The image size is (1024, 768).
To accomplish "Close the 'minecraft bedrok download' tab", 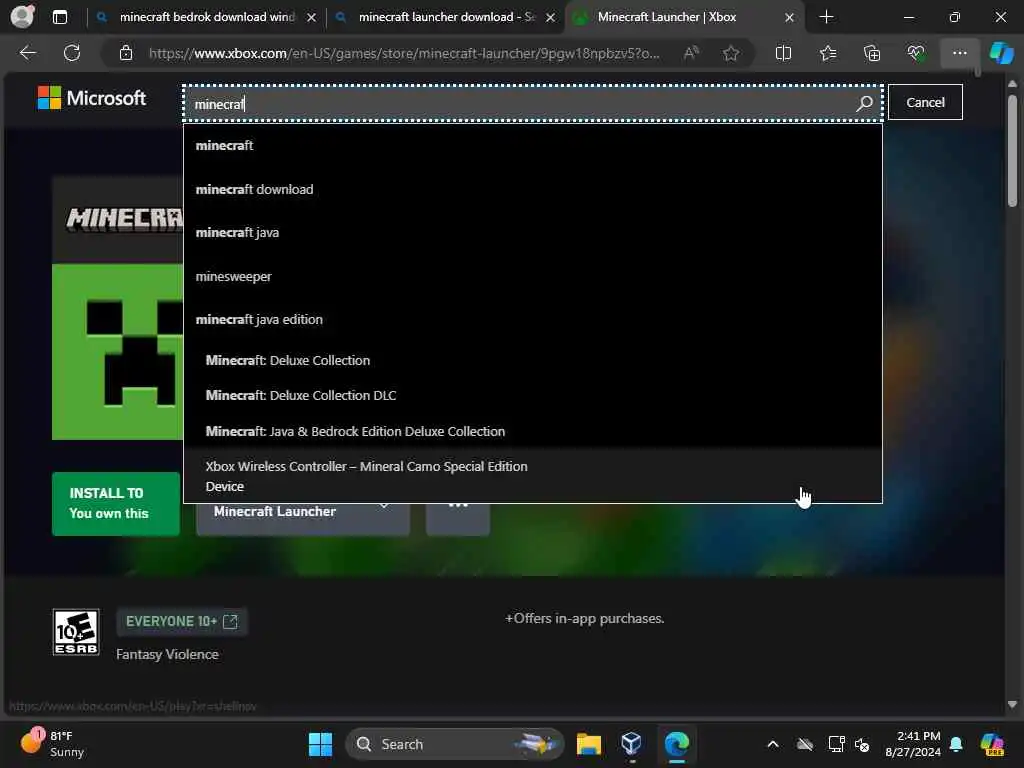I will [312, 18].
